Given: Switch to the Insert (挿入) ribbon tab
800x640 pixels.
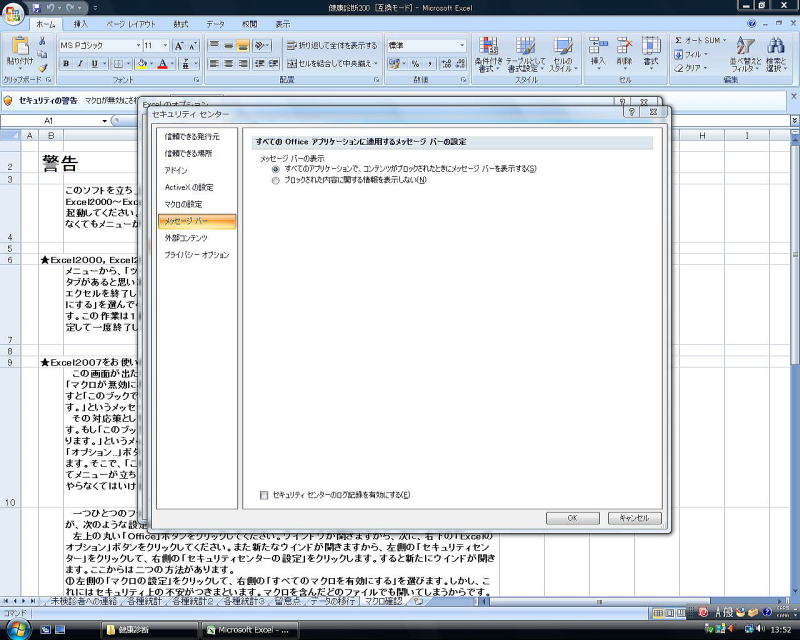Looking at the screenshot, I should click(81, 24).
